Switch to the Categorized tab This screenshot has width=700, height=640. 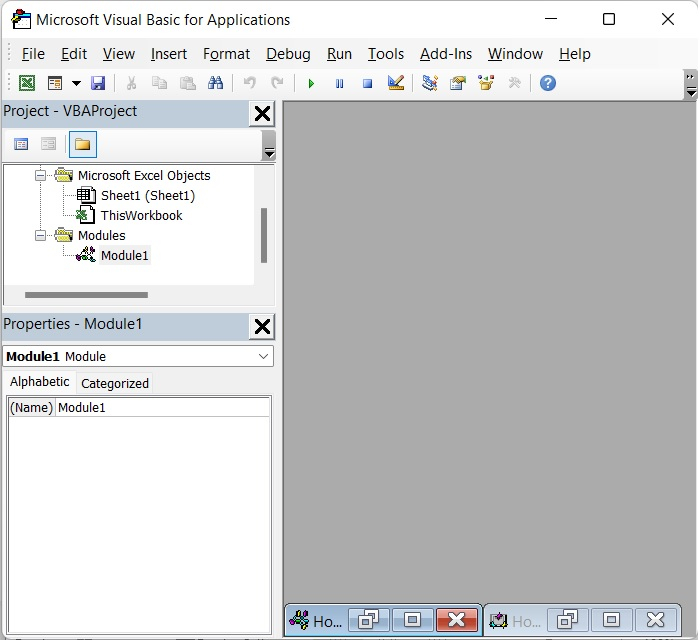click(x=115, y=383)
